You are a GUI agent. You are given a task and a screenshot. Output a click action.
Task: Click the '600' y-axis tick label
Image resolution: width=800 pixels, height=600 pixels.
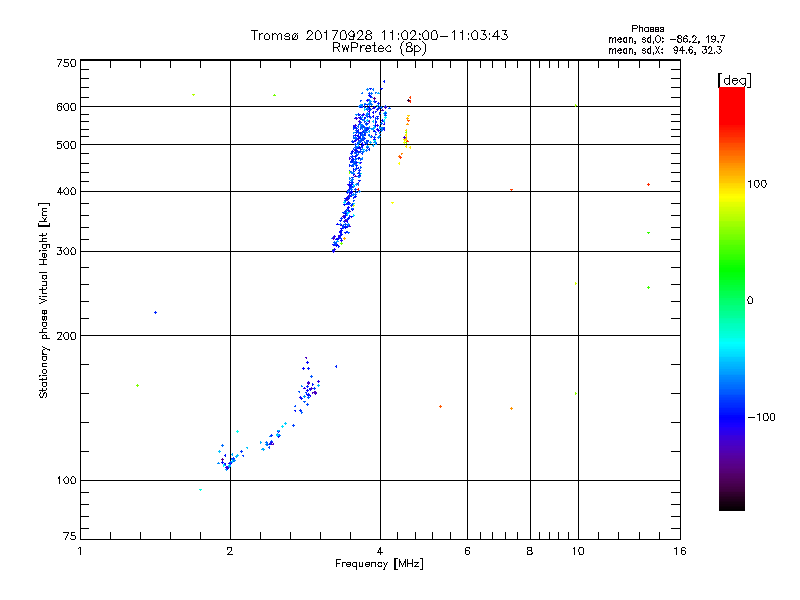click(x=66, y=107)
